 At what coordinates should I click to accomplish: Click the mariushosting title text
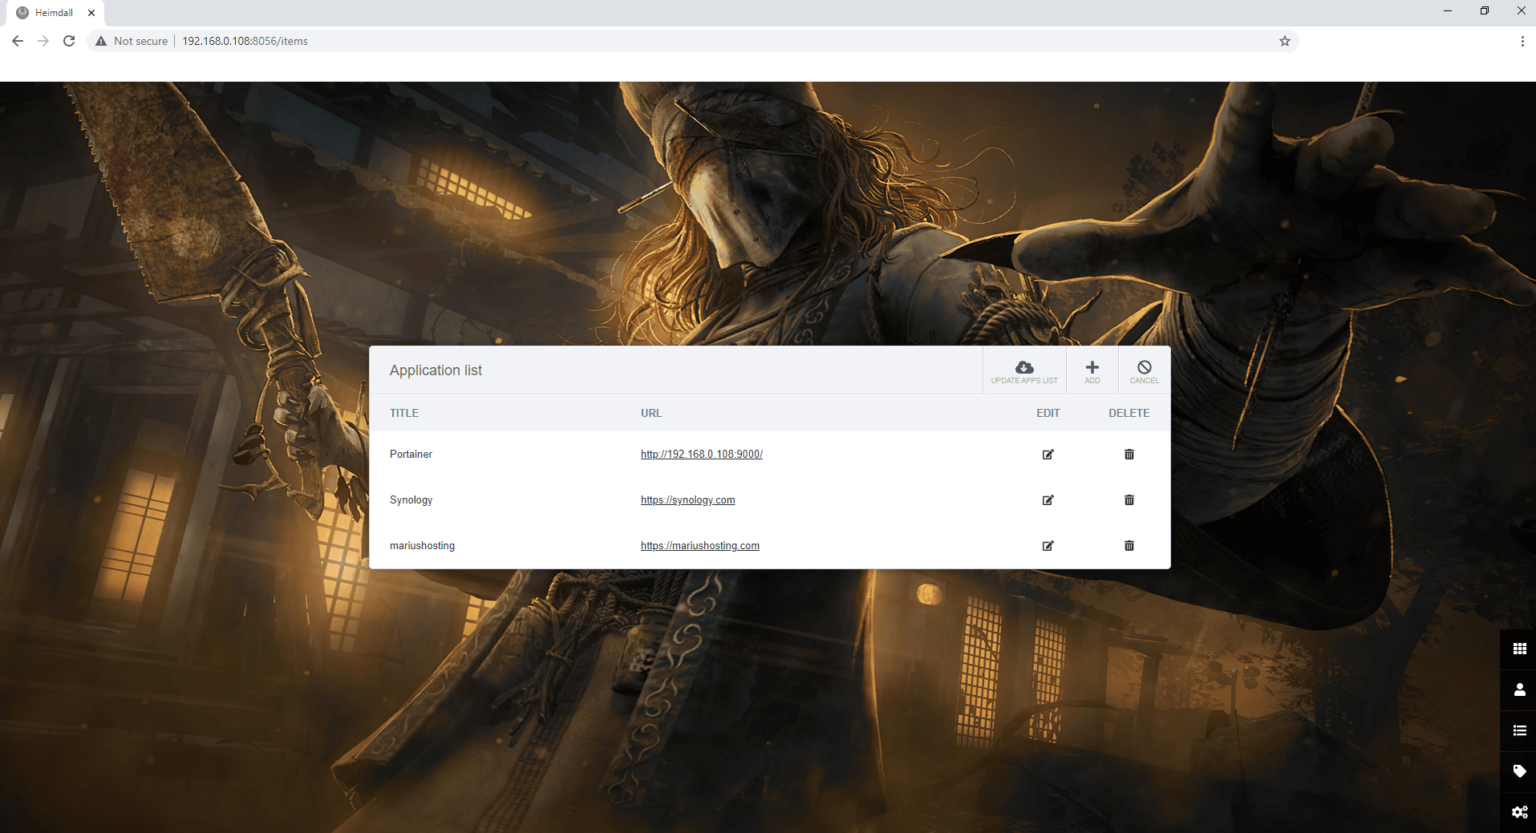click(x=422, y=546)
